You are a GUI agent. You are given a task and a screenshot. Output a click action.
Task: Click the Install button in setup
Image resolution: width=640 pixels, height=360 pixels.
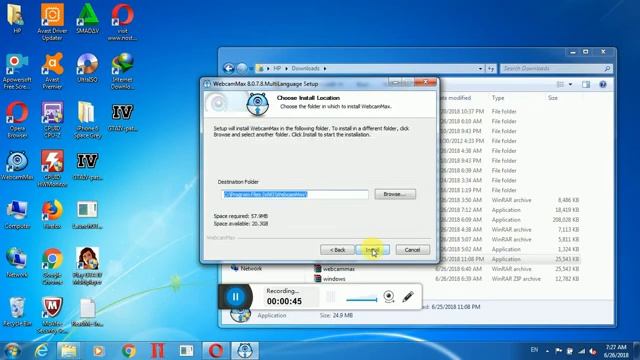(x=373, y=249)
